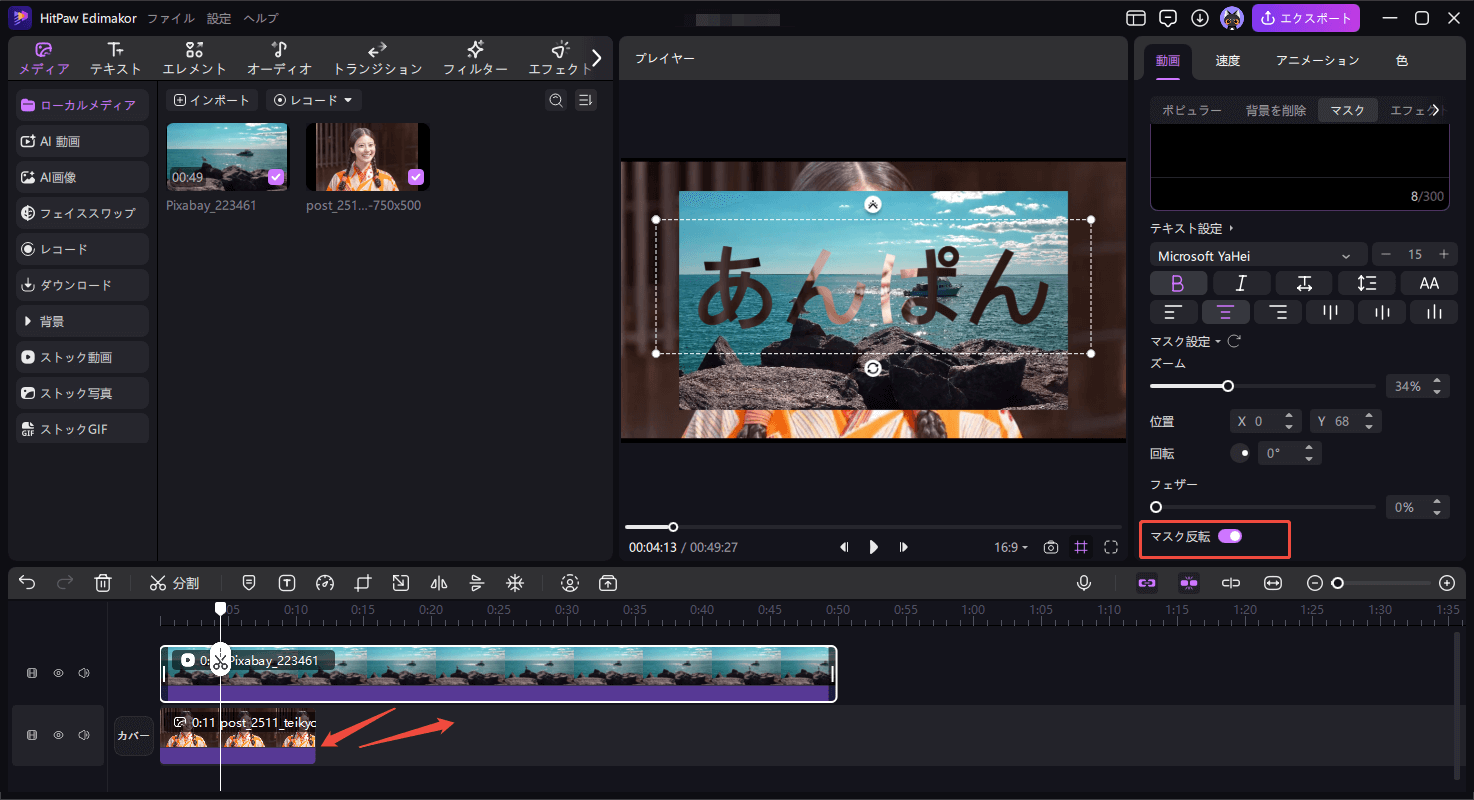This screenshot has width=1474, height=800.
Task: Play the video in the player
Action: (x=873, y=547)
